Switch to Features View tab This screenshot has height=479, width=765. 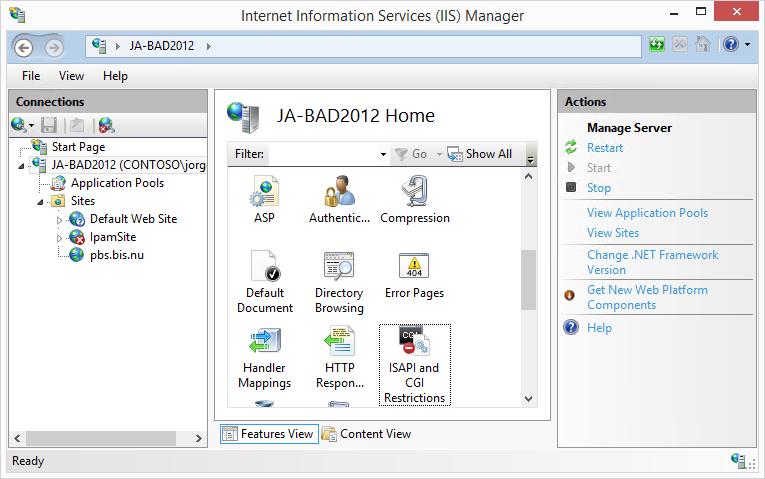click(x=269, y=434)
